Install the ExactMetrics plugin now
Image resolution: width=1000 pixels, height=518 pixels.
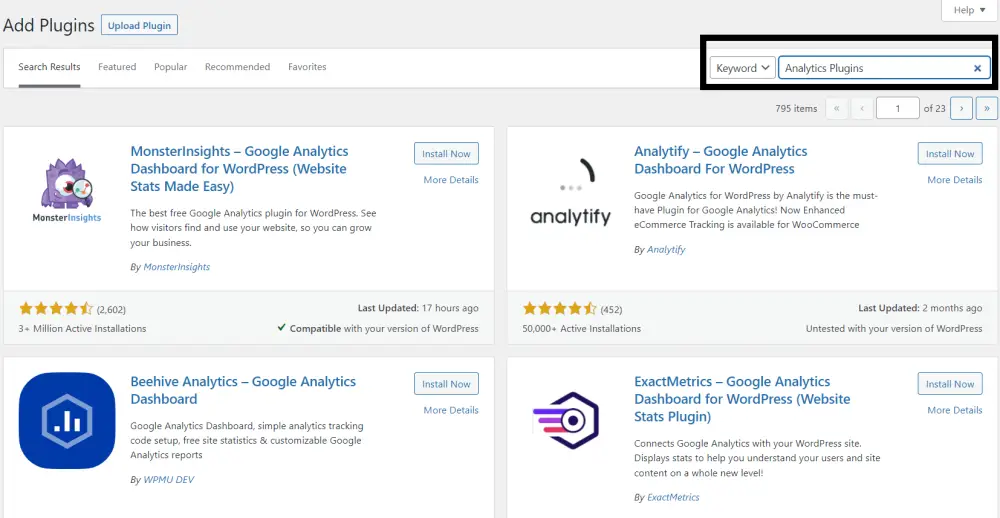click(x=950, y=384)
